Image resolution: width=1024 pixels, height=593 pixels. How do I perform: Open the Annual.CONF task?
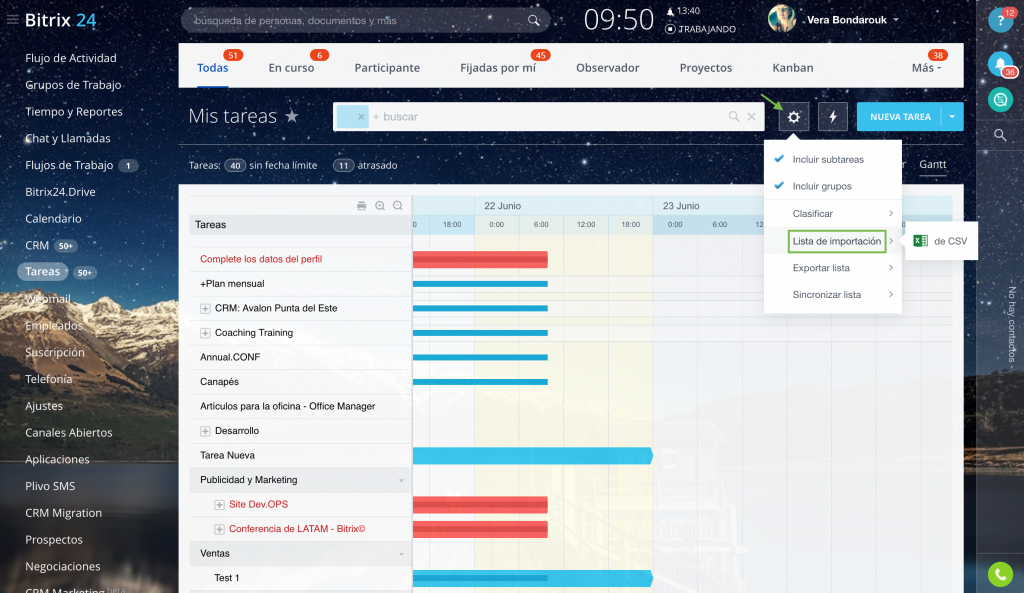[230, 357]
